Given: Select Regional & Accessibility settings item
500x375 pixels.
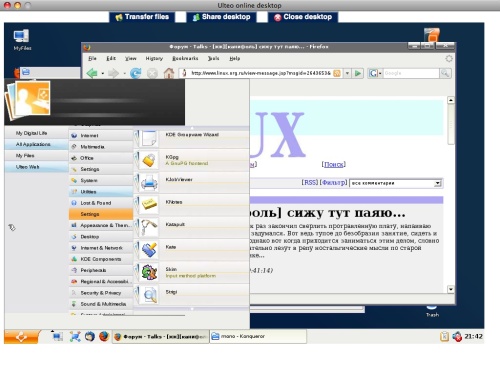Looking at the screenshot, I should pyautogui.click(x=101, y=282).
